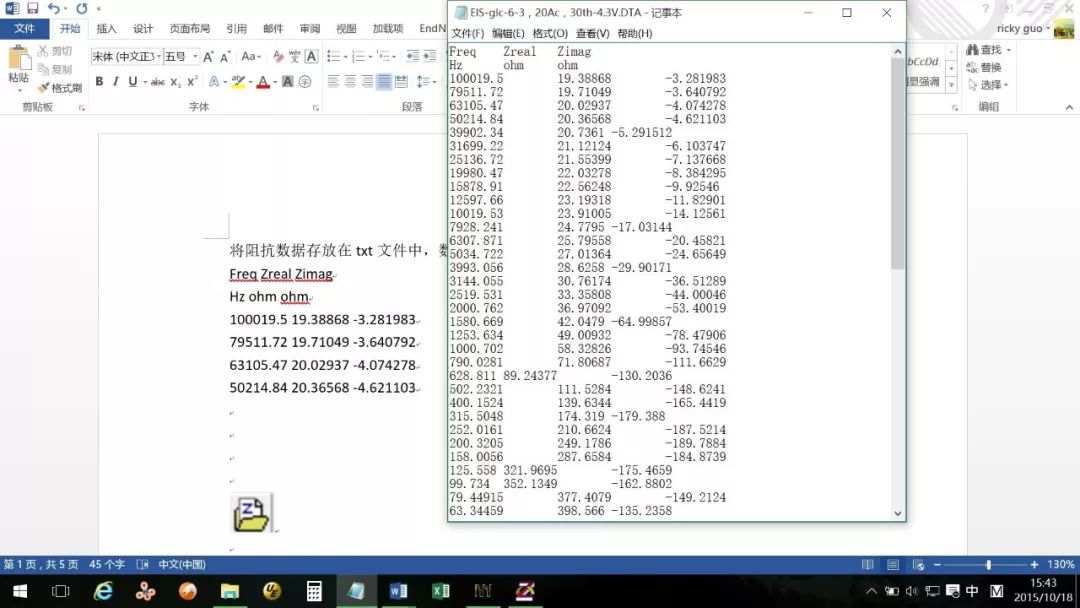Viewport: 1080px width, 608px height.
Task: Toggle italic formatting
Action: pos(116,81)
